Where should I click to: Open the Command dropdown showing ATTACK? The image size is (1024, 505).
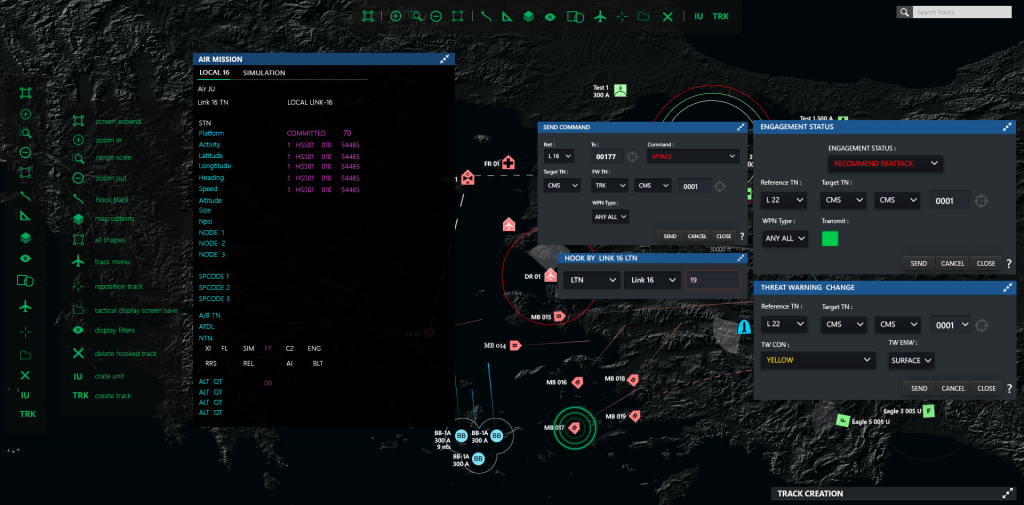693,157
